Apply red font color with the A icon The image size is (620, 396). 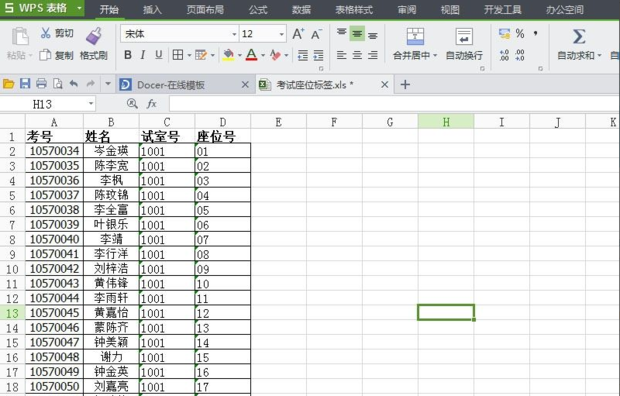click(x=251, y=55)
